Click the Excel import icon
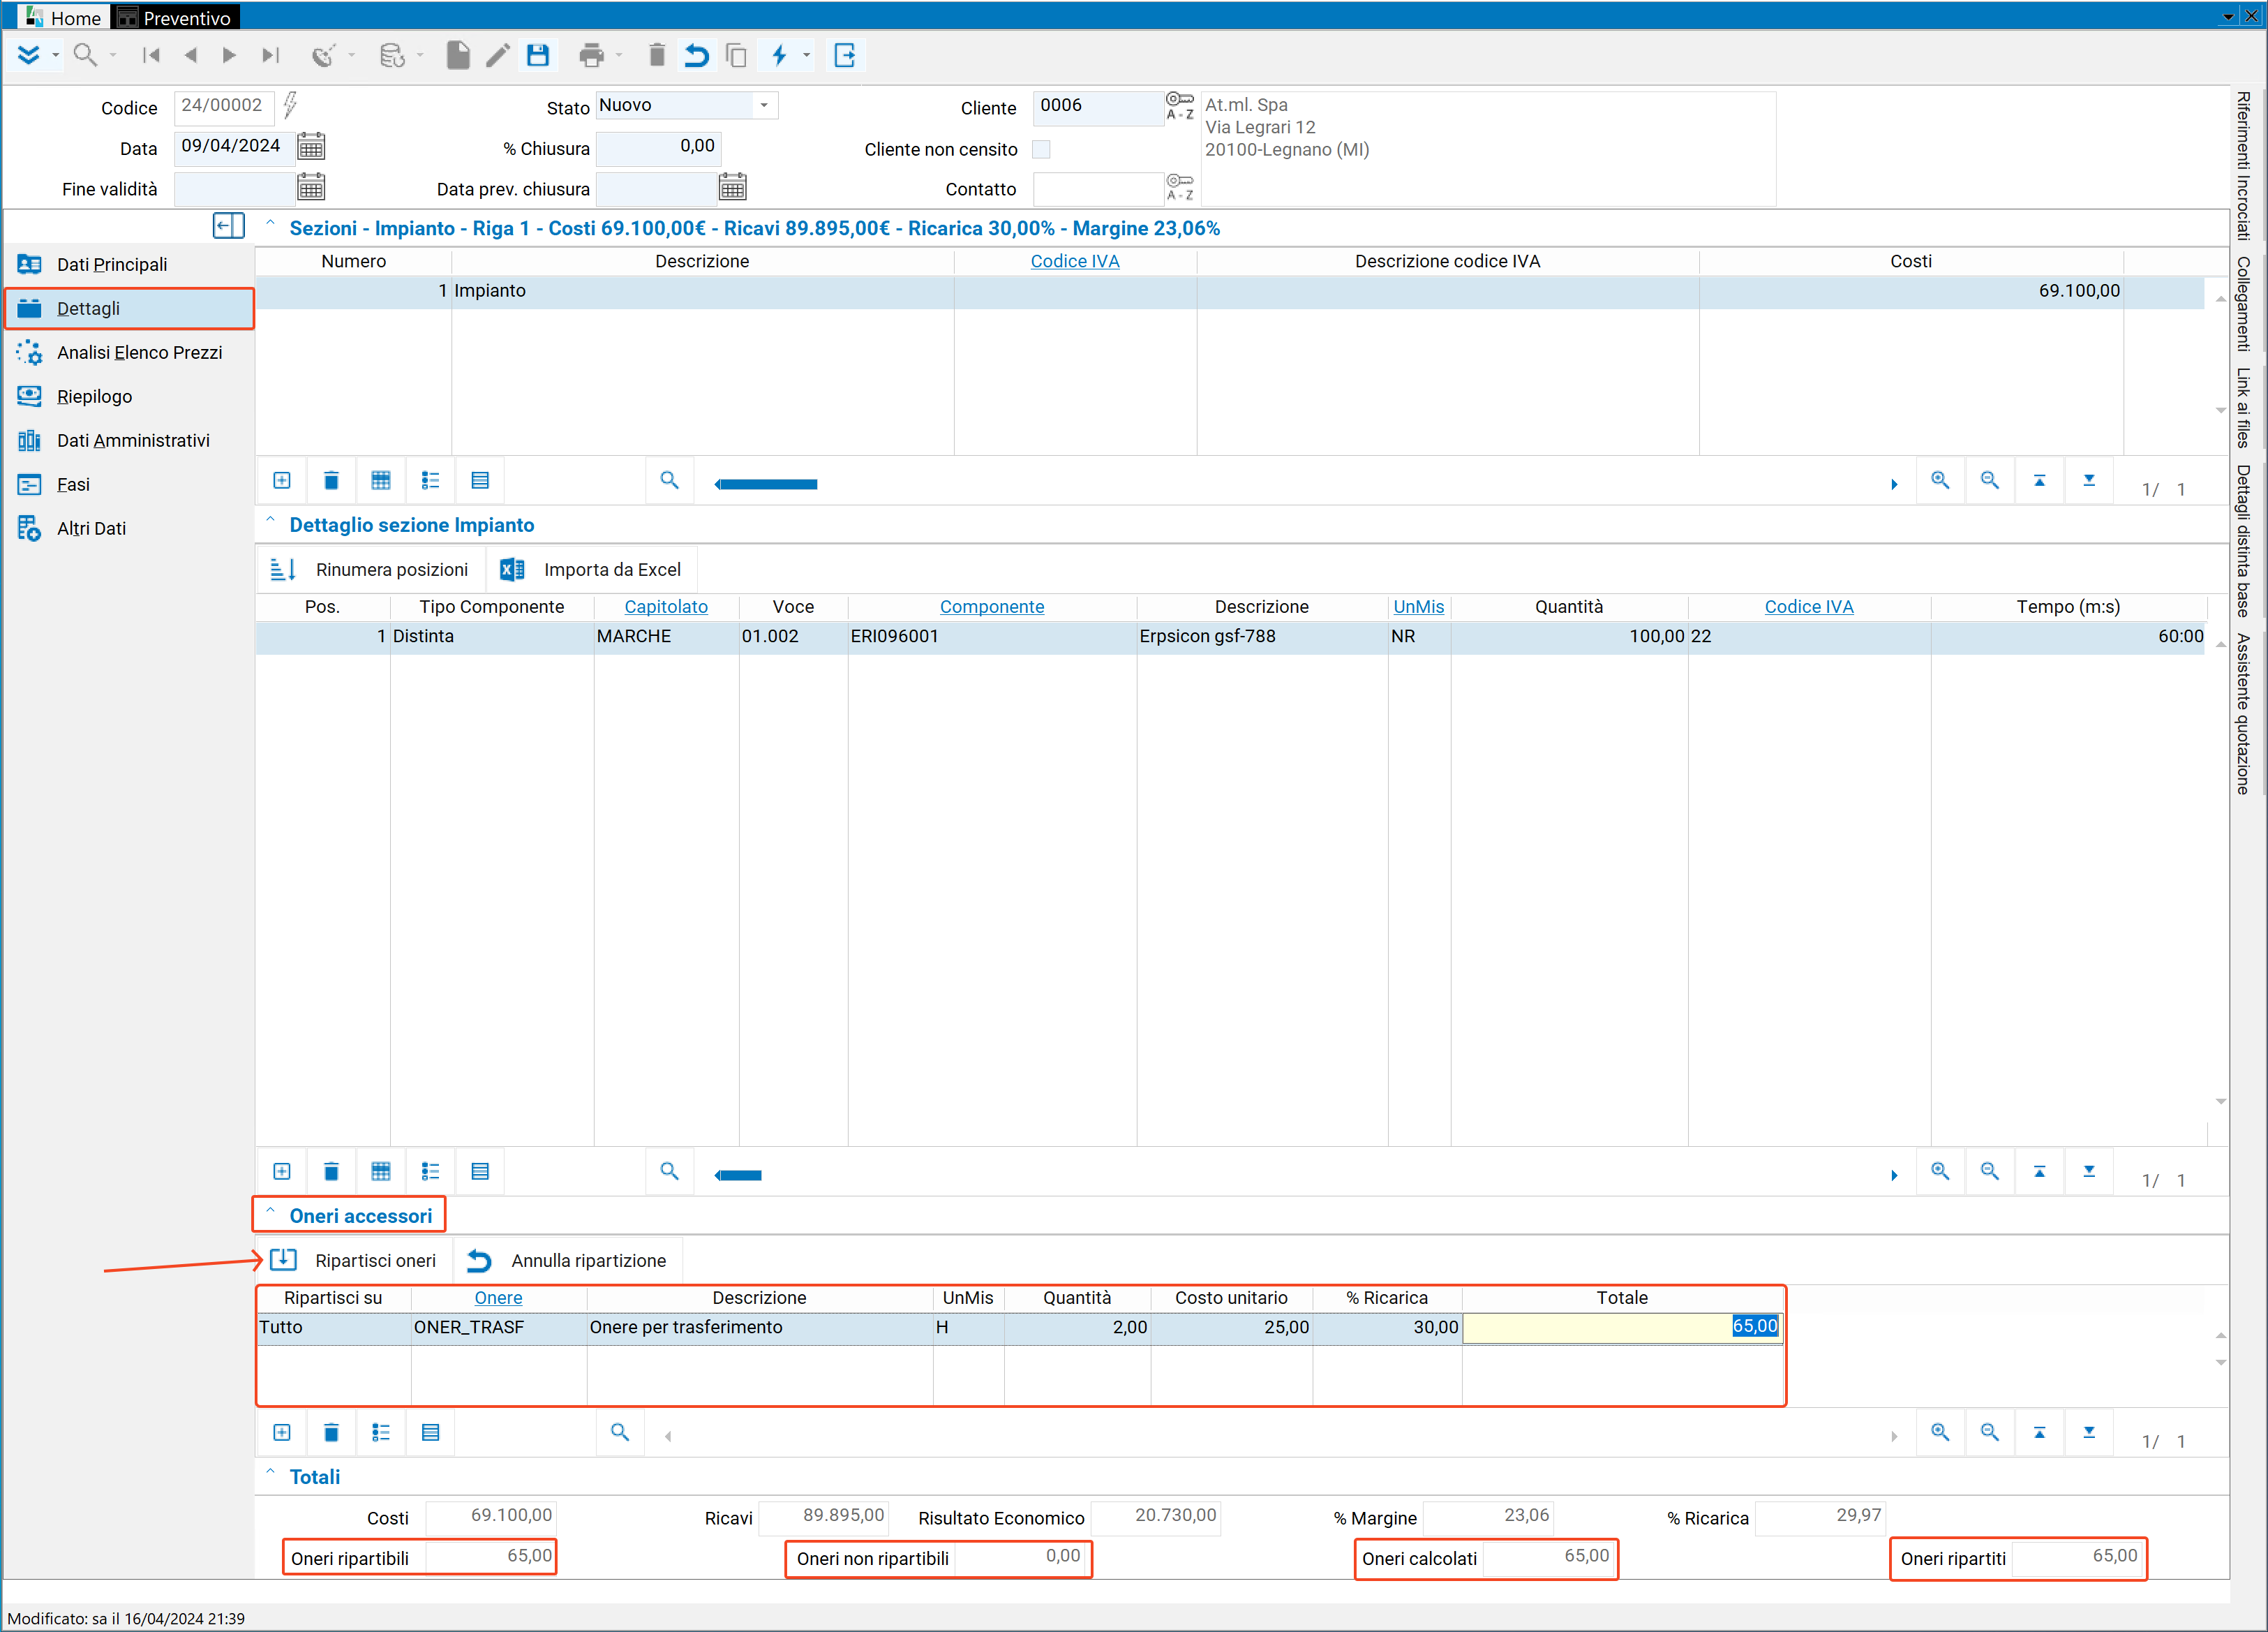This screenshot has height=1632, width=2268. (x=512, y=570)
